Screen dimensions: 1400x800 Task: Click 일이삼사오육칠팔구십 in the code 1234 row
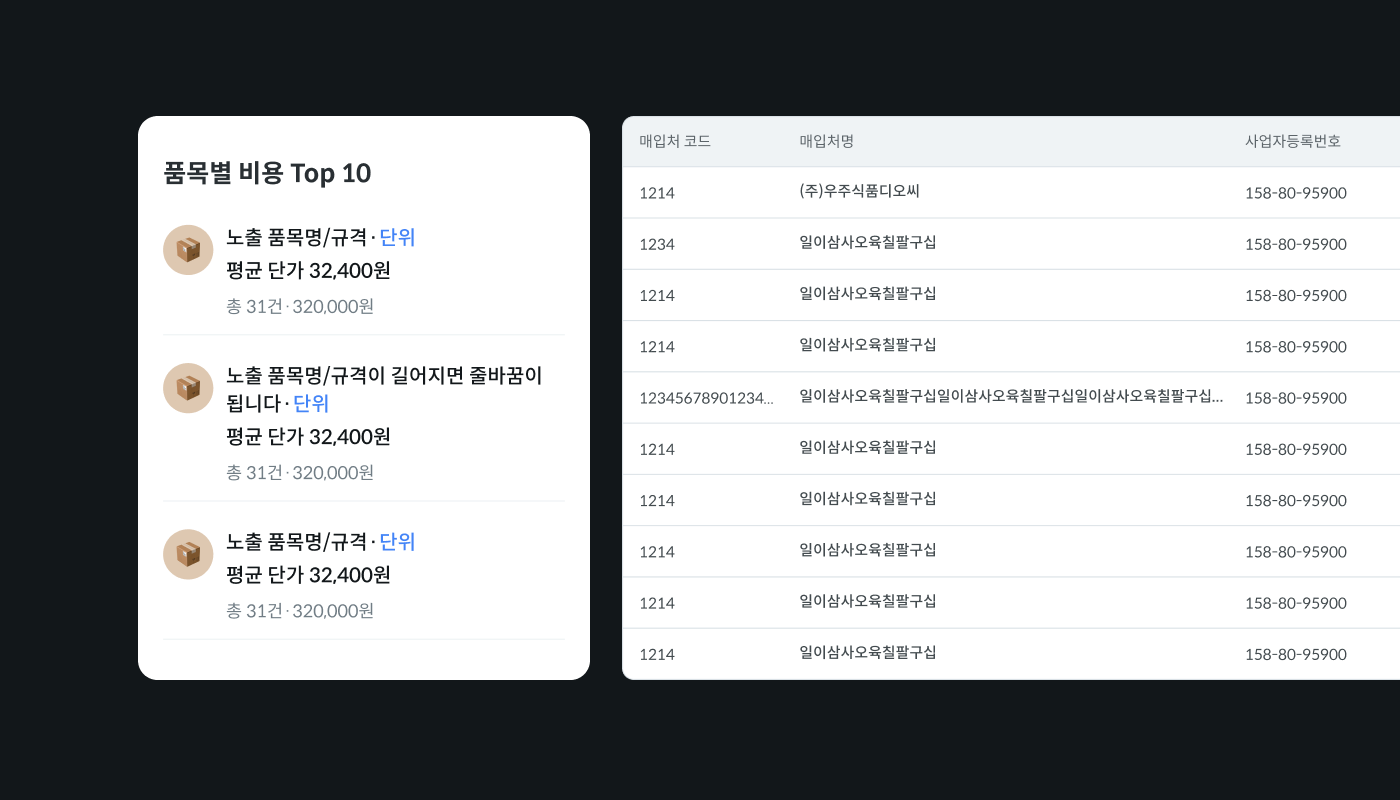(868, 242)
